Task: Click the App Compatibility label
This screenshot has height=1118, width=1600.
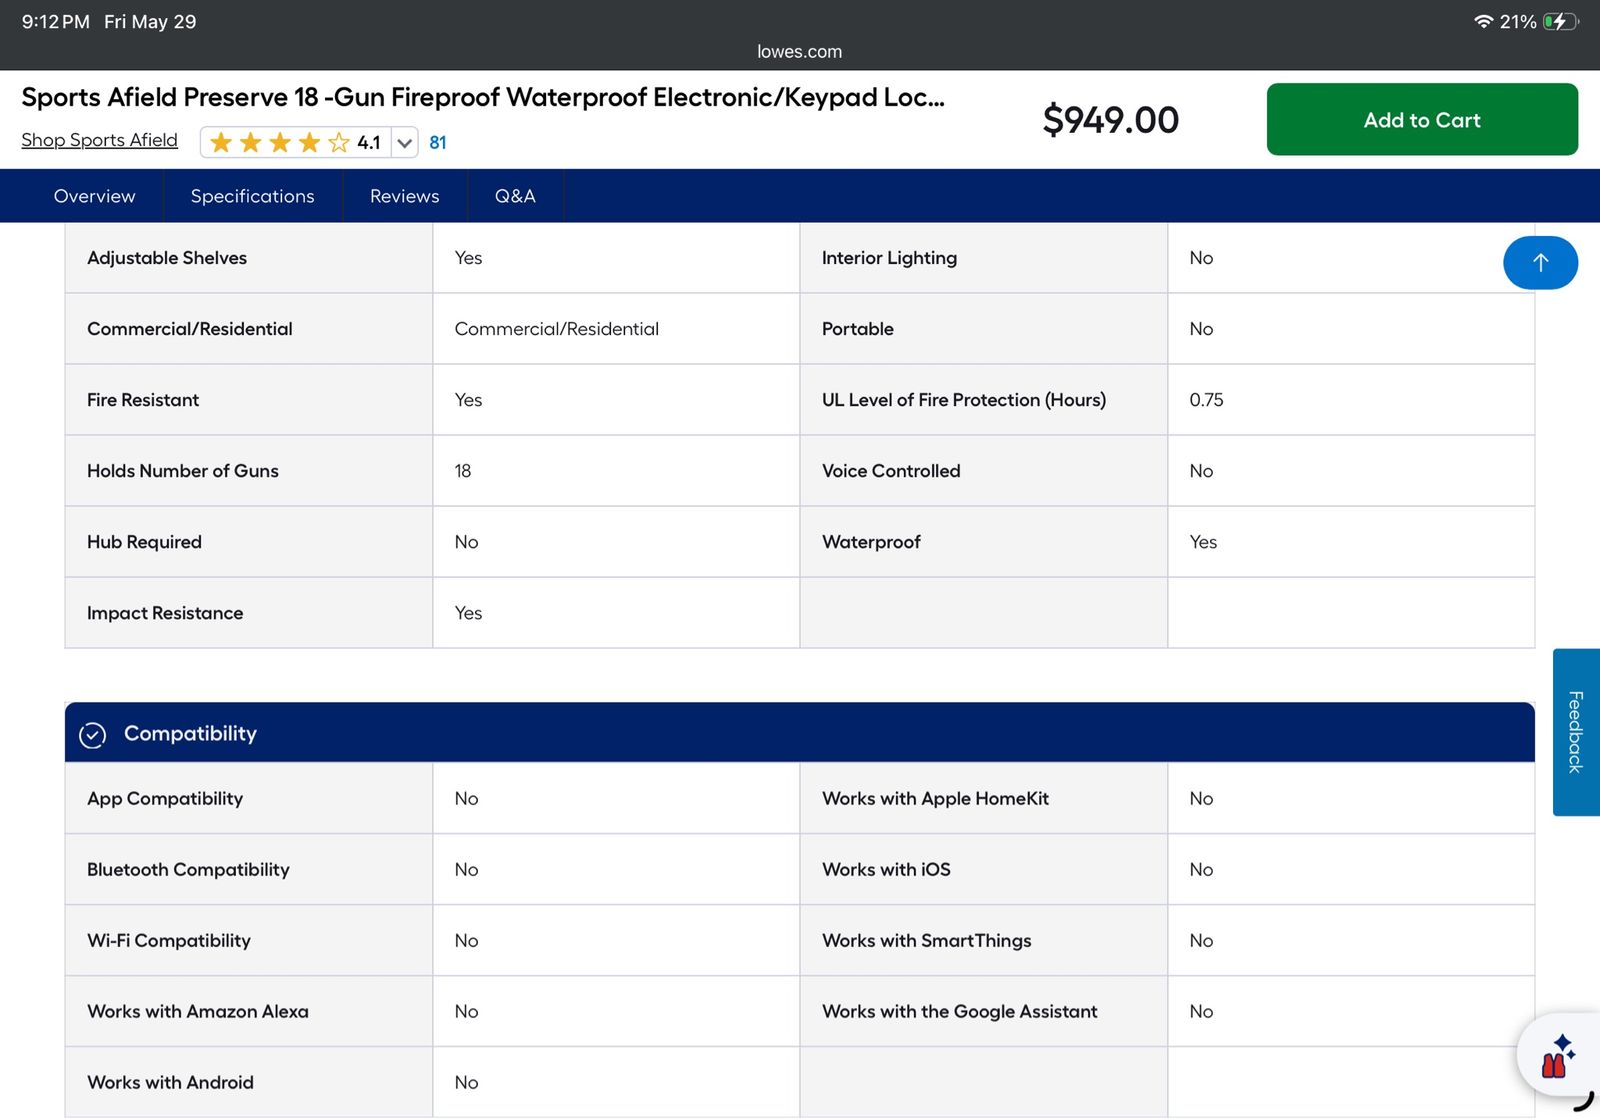Action: point(165,798)
